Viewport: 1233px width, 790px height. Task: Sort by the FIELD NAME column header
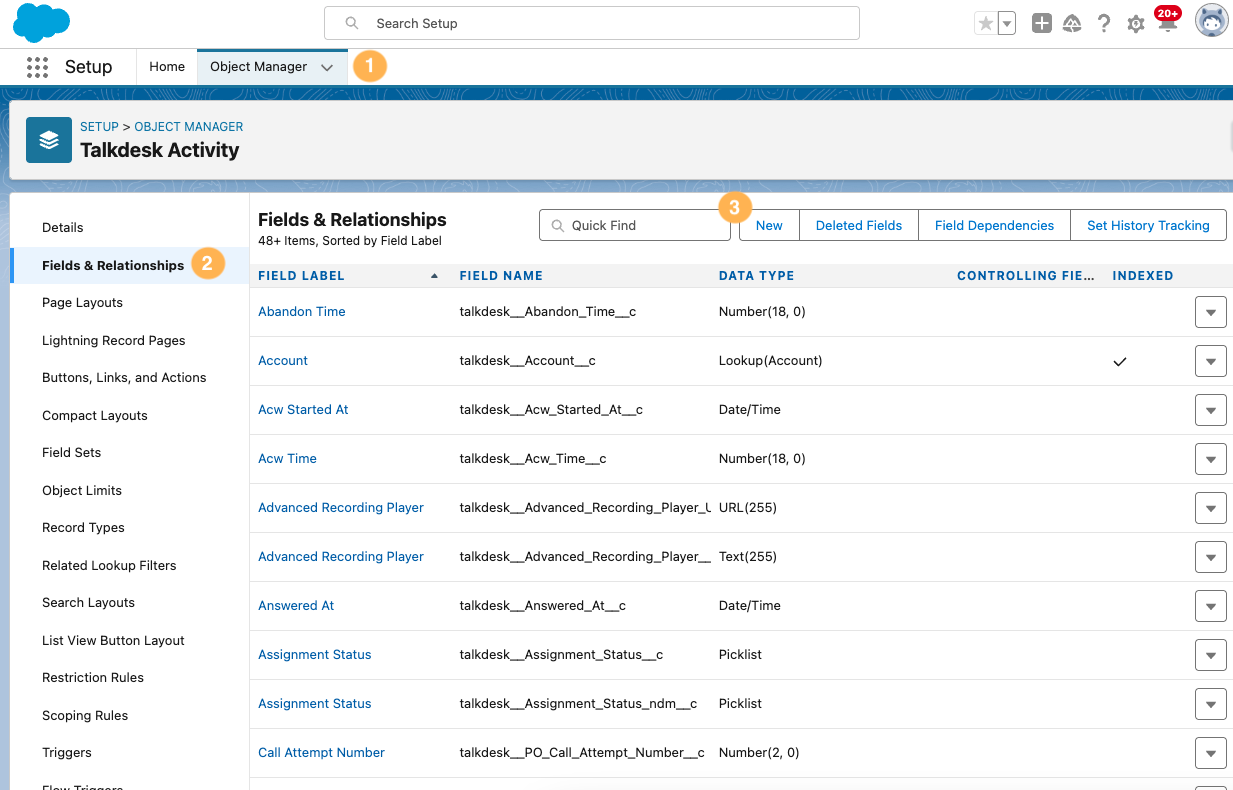click(501, 275)
